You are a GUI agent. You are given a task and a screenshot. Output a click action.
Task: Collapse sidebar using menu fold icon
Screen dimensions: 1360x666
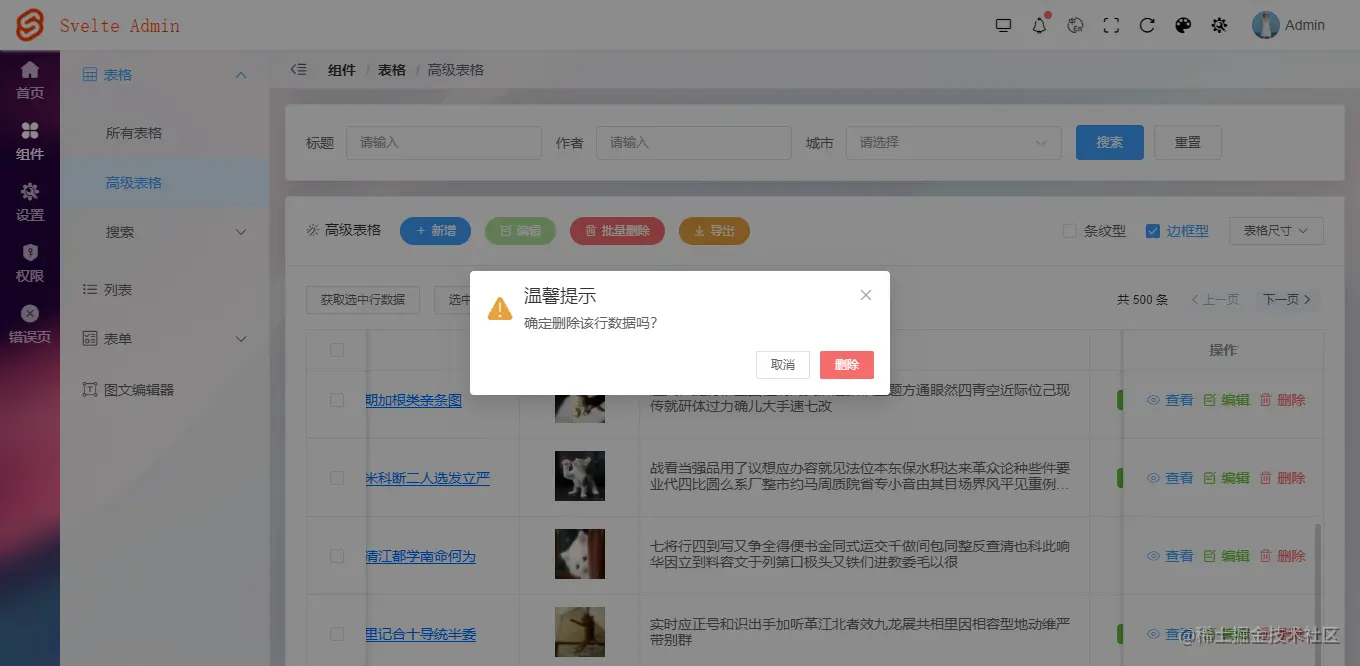(x=298, y=70)
